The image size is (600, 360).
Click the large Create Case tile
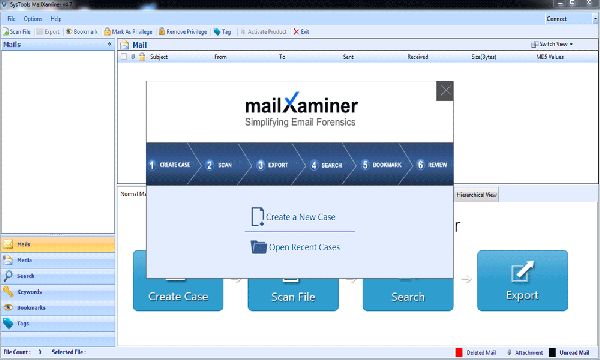[x=178, y=294]
